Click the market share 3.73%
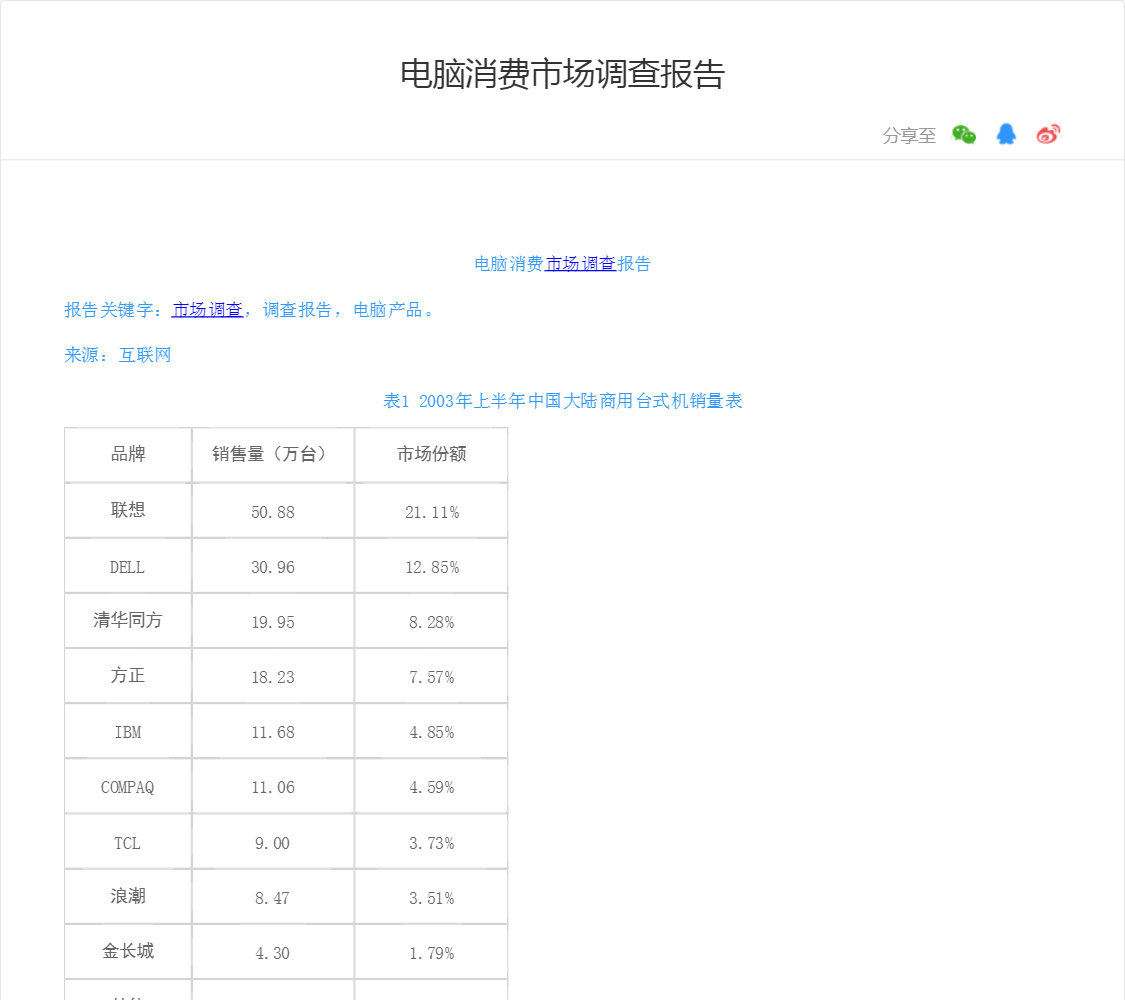The image size is (1125, 1000). [432, 844]
